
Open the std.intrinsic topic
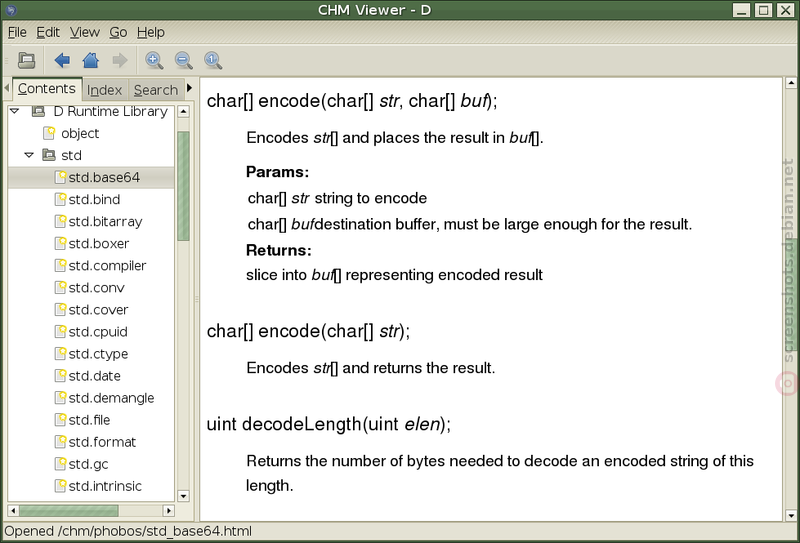[105, 486]
